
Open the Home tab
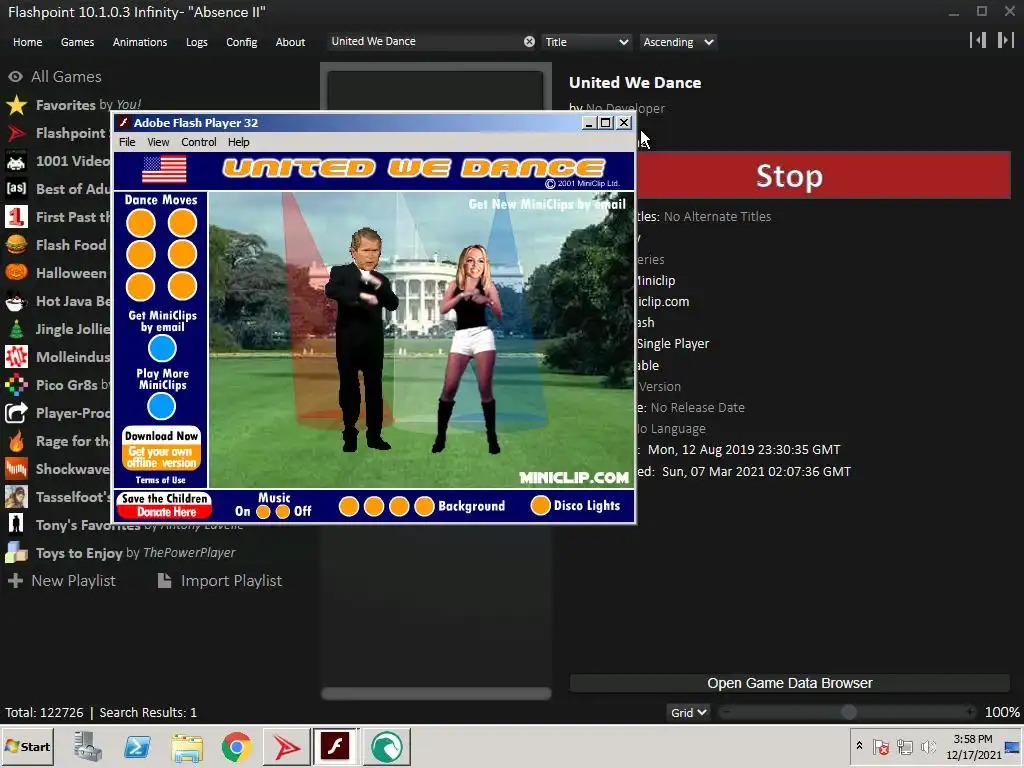point(27,42)
